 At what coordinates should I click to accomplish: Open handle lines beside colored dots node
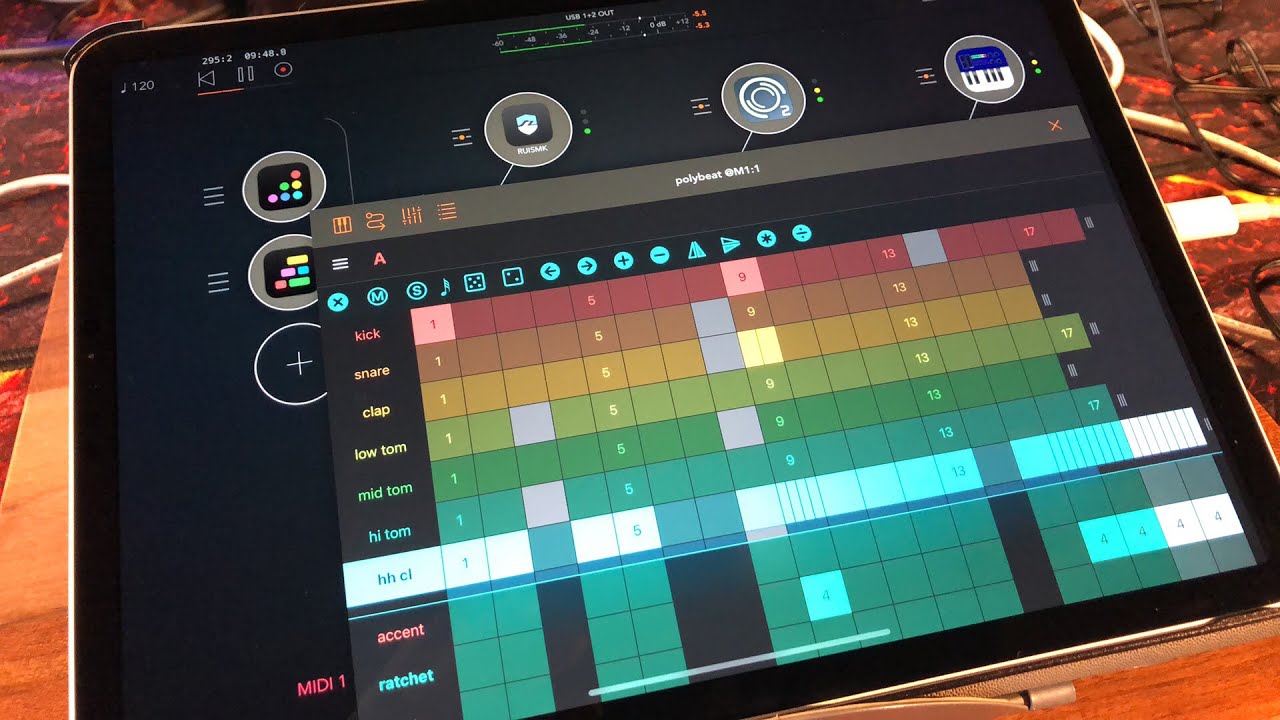pyautogui.click(x=214, y=197)
